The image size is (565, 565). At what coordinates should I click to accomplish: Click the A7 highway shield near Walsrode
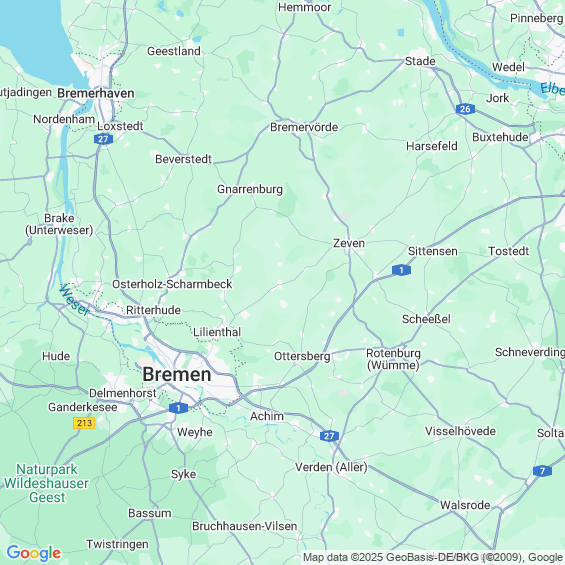542,471
